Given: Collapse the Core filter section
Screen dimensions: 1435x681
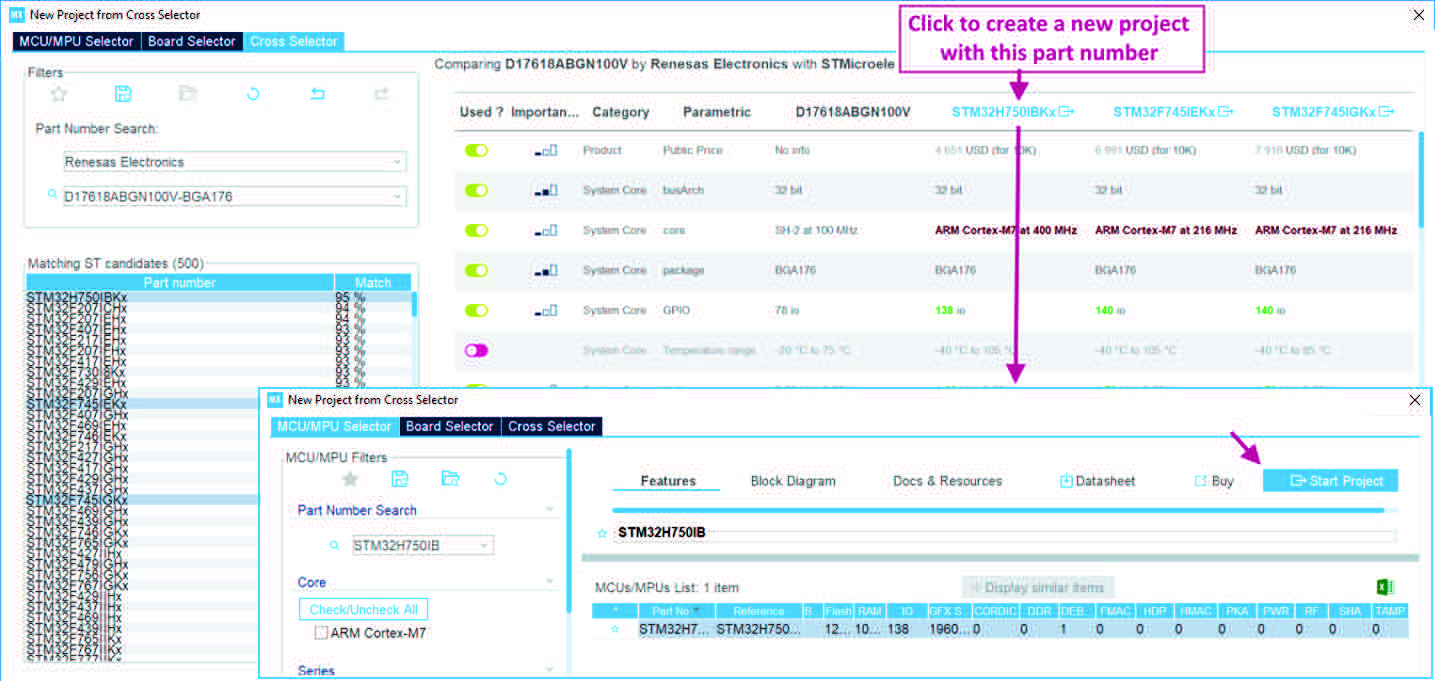Looking at the screenshot, I should [x=549, y=582].
